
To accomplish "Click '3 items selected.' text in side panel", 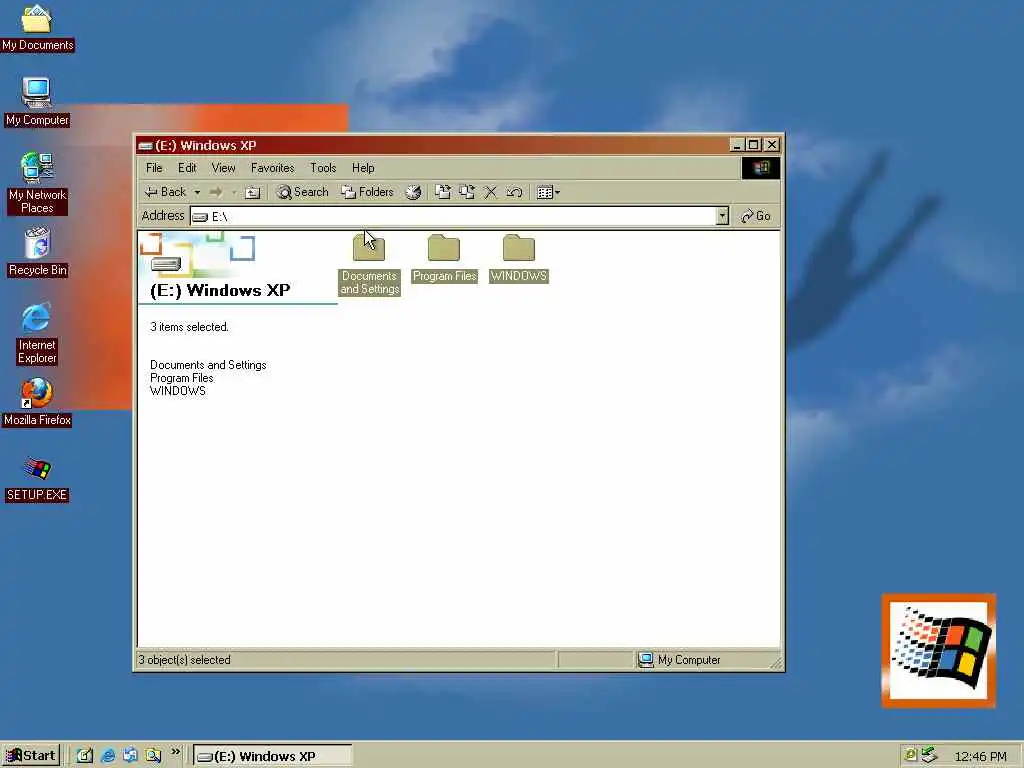I will point(189,327).
